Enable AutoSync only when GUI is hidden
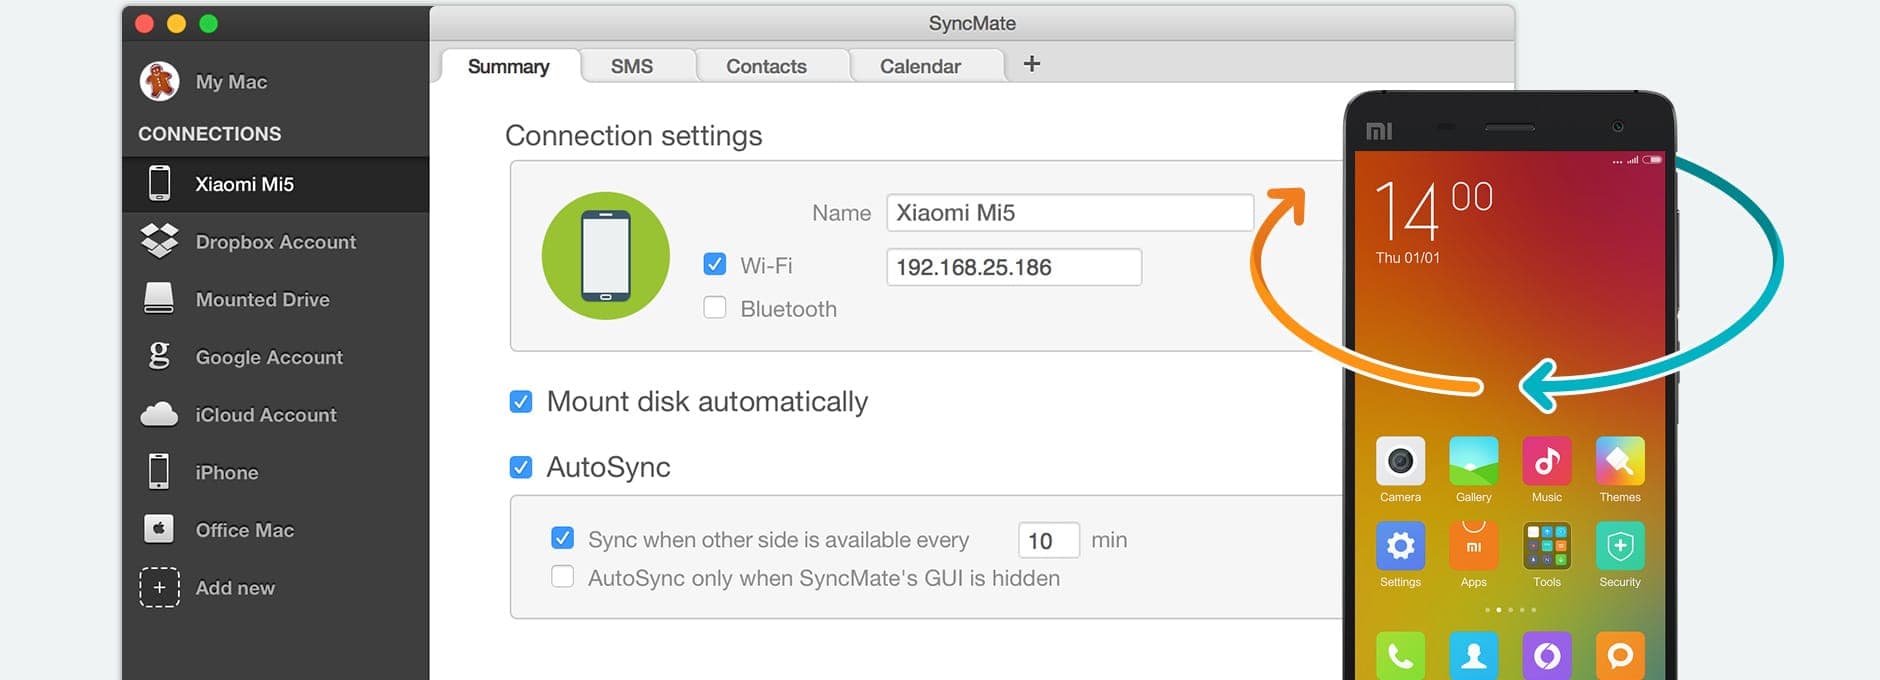Screen dimensions: 1880x680 [563, 577]
